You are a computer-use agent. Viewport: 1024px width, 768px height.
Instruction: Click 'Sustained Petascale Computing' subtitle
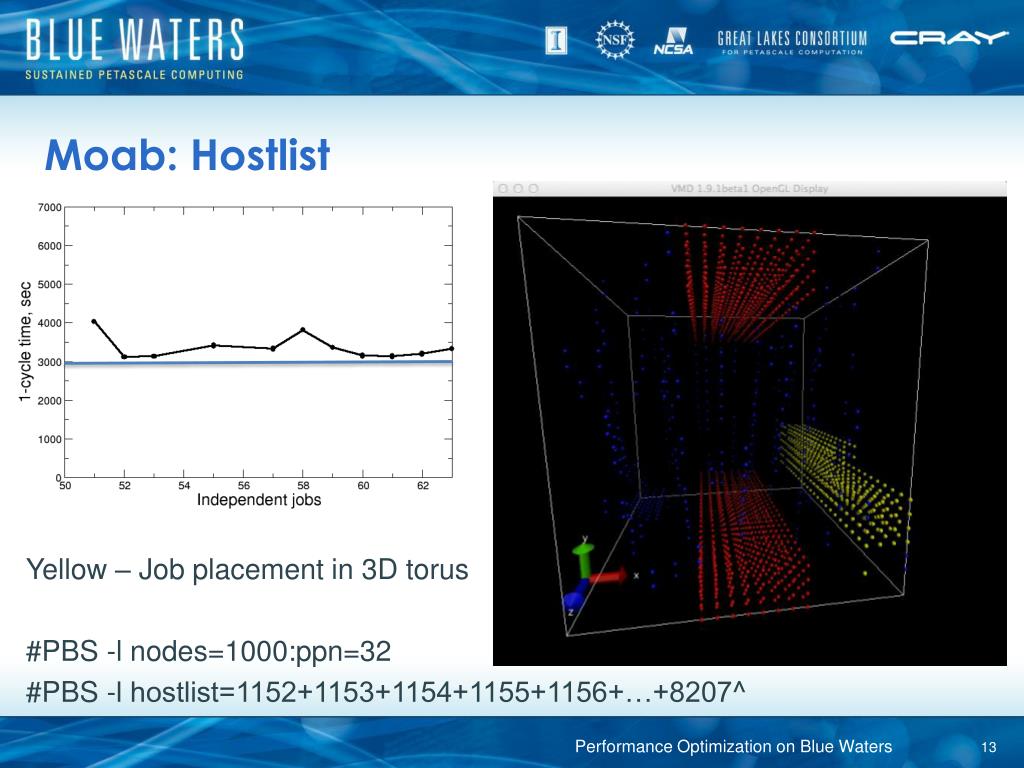tap(135, 74)
